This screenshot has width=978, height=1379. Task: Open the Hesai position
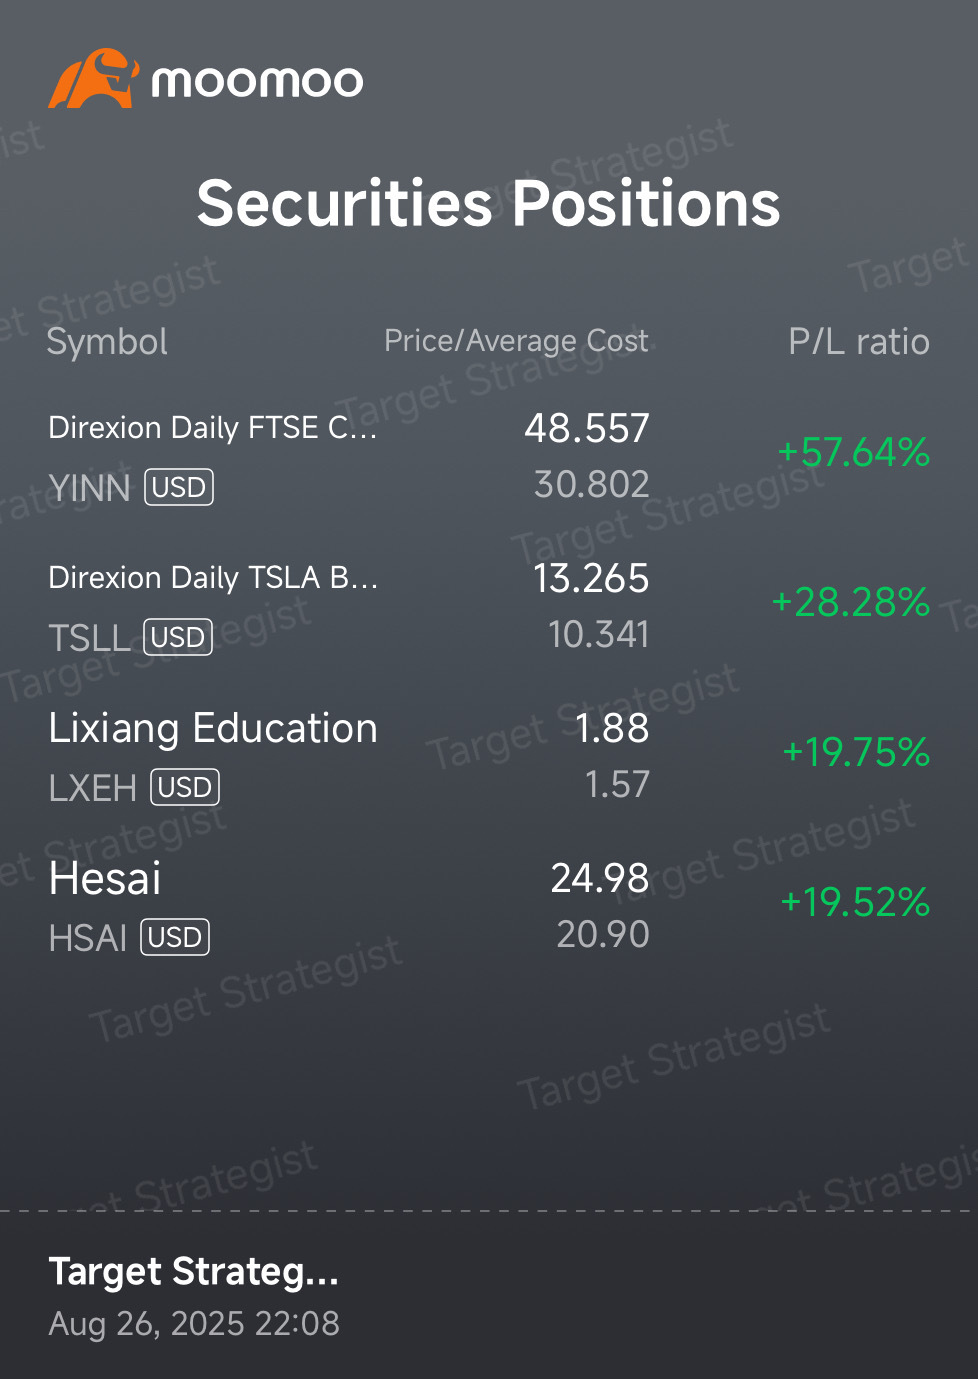pyautogui.click(x=489, y=906)
